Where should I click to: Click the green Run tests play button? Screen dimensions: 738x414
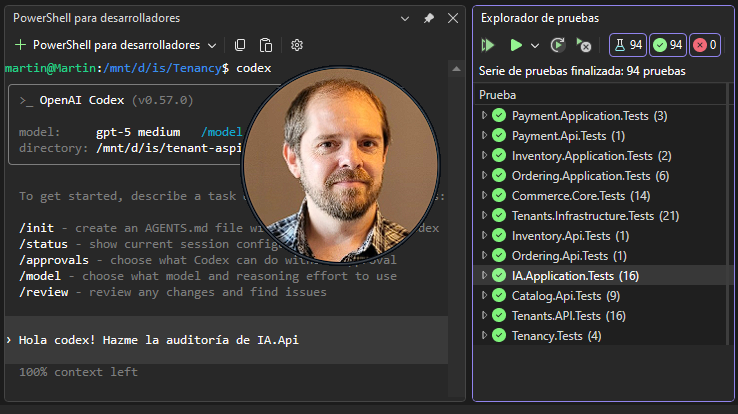516,45
